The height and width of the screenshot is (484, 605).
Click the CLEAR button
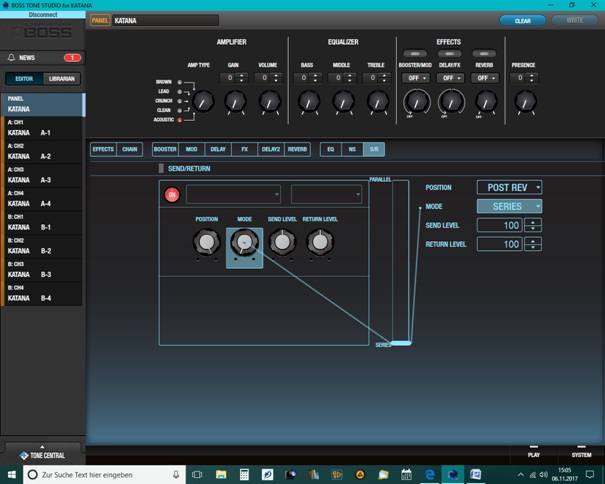tap(522, 21)
